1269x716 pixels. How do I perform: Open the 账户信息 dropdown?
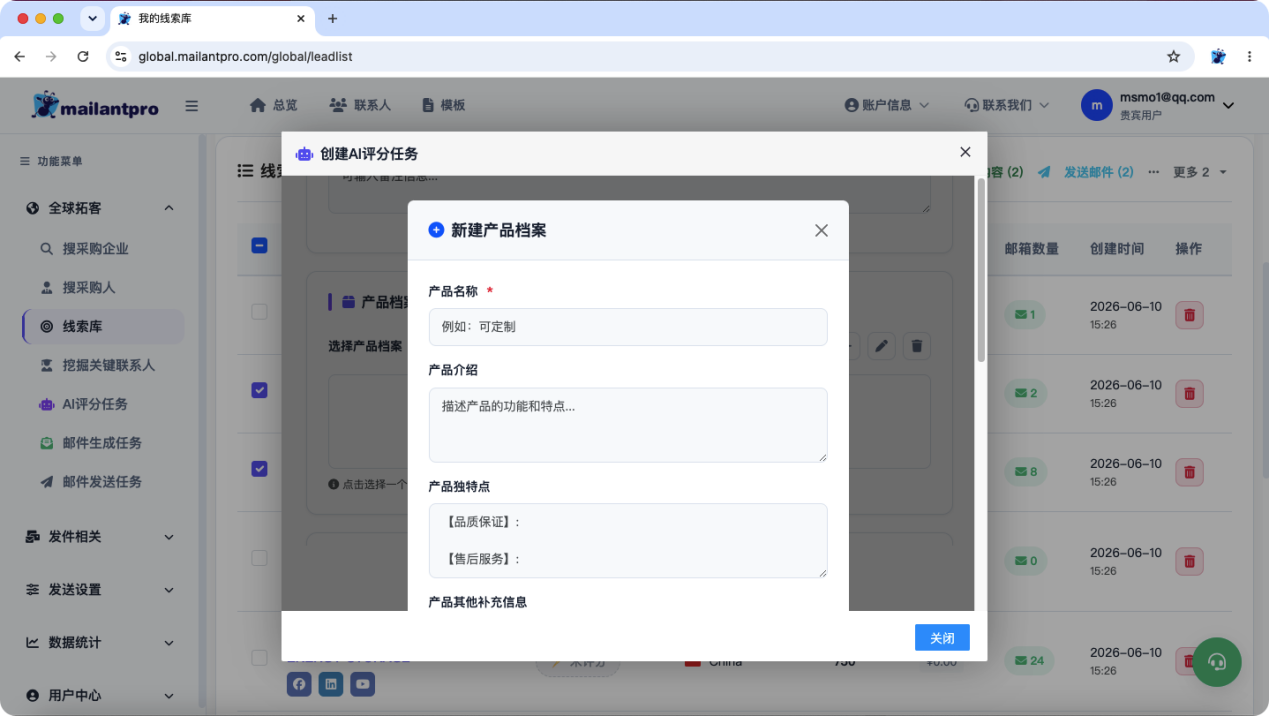[x=887, y=105]
